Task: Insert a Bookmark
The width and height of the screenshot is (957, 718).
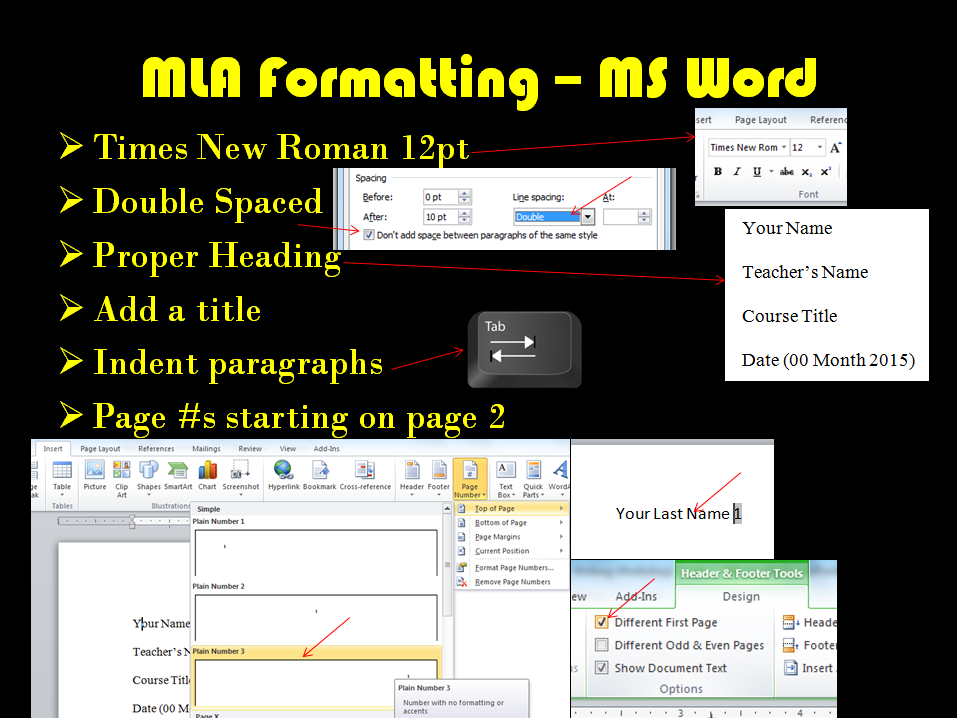Action: tap(319, 476)
